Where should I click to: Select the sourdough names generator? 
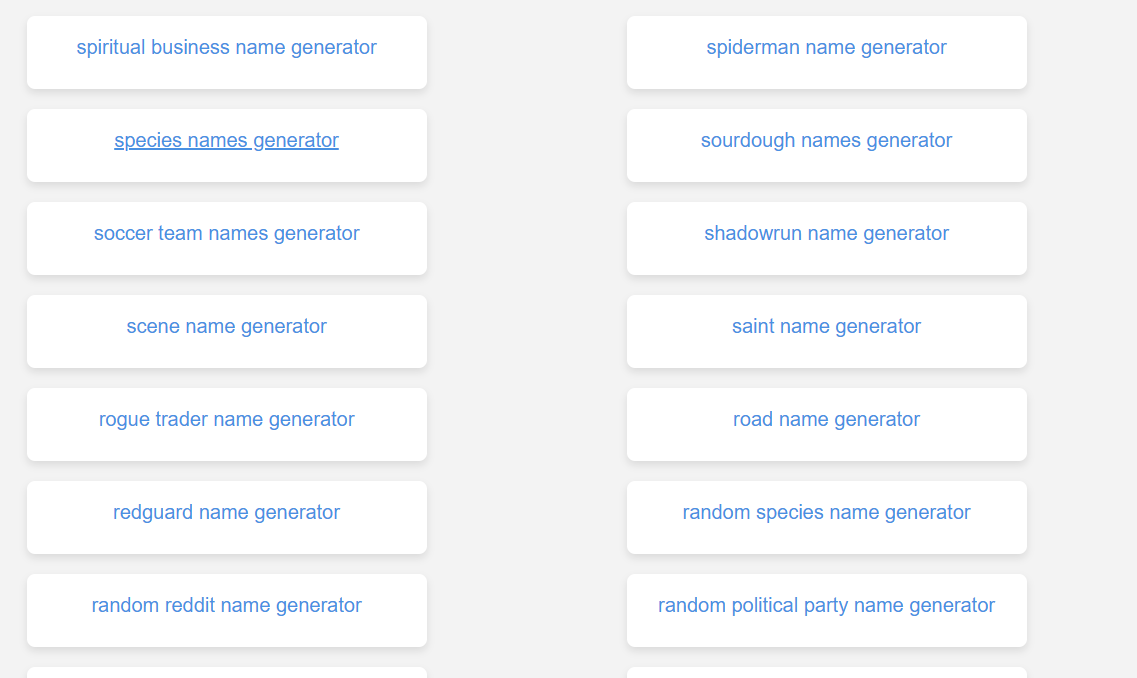point(826,140)
